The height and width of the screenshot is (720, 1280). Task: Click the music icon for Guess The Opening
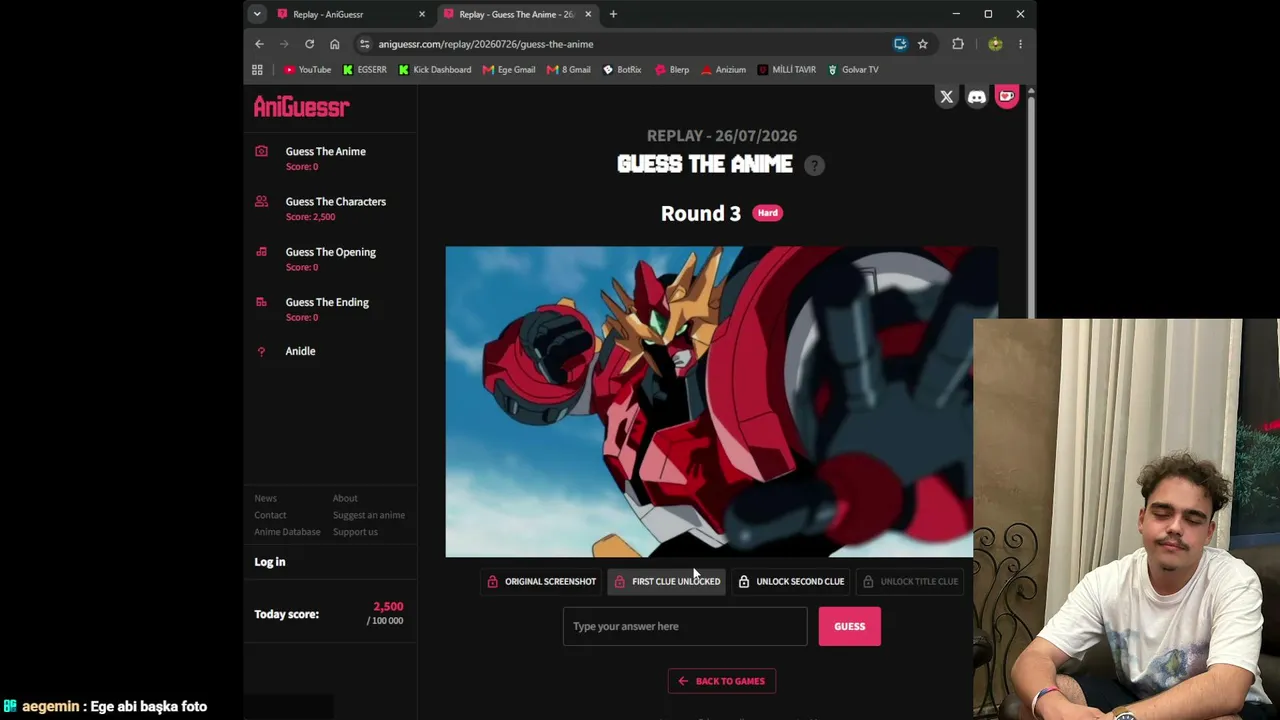262,252
